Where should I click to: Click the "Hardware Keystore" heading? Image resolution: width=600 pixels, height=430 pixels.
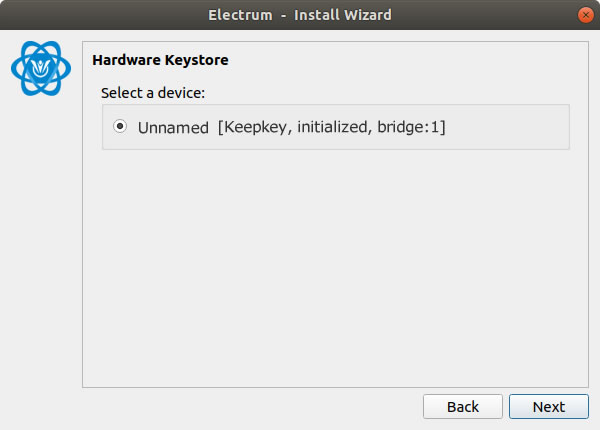(x=160, y=60)
